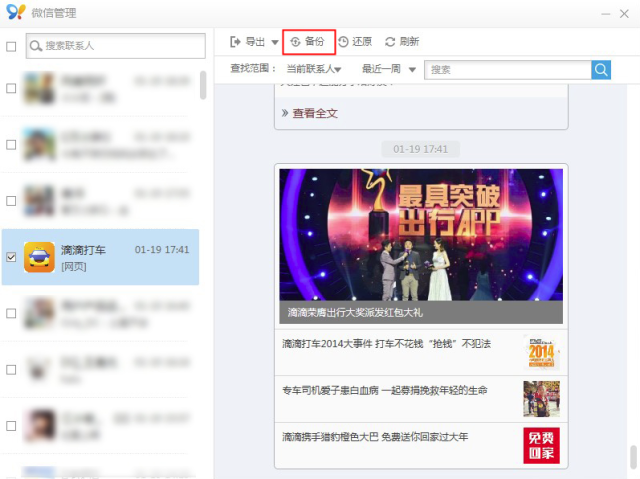Click the blue magnifier search button
The height and width of the screenshot is (479, 640).
coord(601,70)
